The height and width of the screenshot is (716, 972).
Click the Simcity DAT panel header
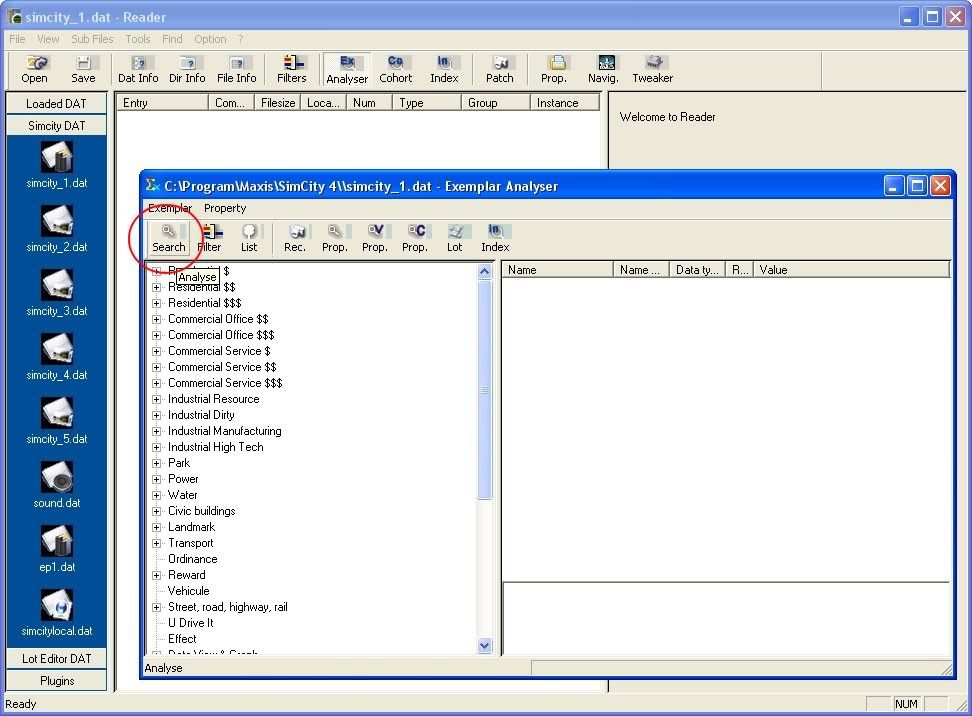pyautogui.click(x=56, y=126)
